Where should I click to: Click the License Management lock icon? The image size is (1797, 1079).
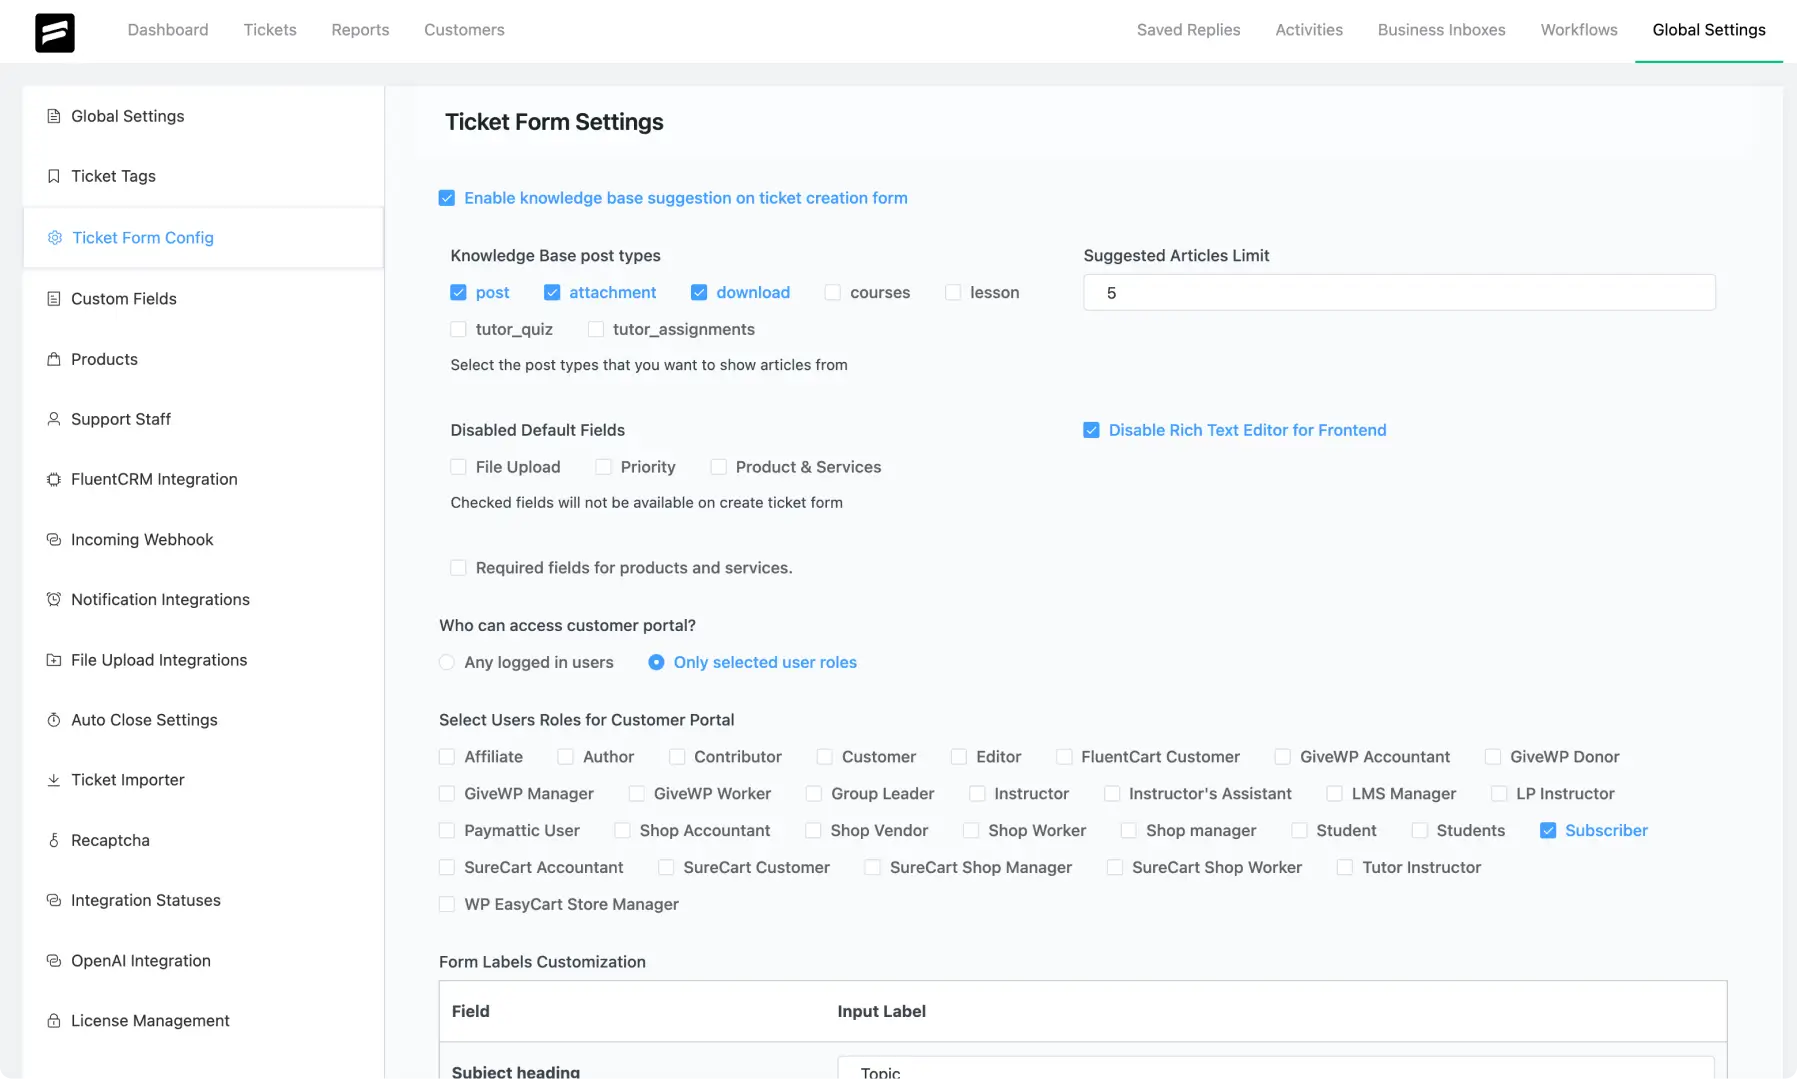pyautogui.click(x=53, y=1020)
